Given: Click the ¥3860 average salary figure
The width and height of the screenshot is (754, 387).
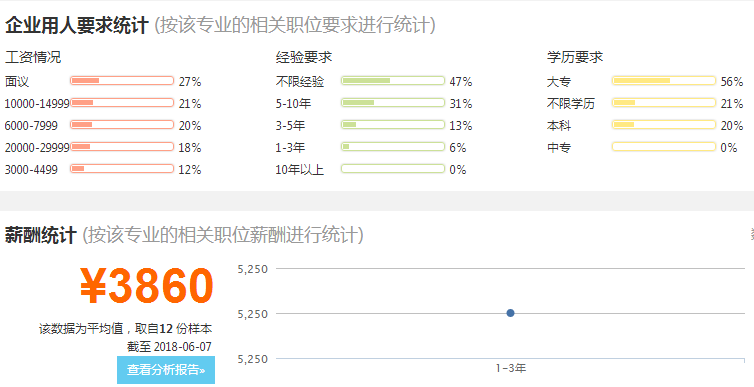Looking at the screenshot, I should point(147,286).
